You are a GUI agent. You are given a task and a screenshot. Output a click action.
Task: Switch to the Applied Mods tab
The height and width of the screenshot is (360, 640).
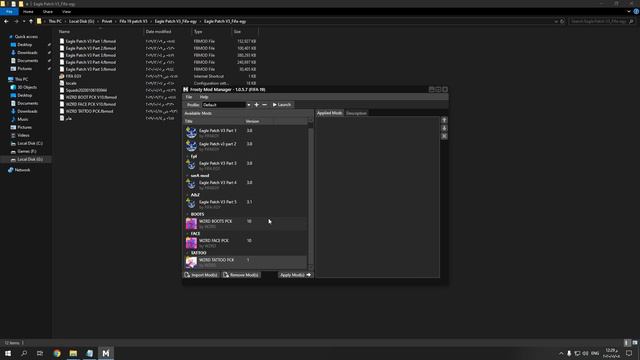tap(329, 113)
